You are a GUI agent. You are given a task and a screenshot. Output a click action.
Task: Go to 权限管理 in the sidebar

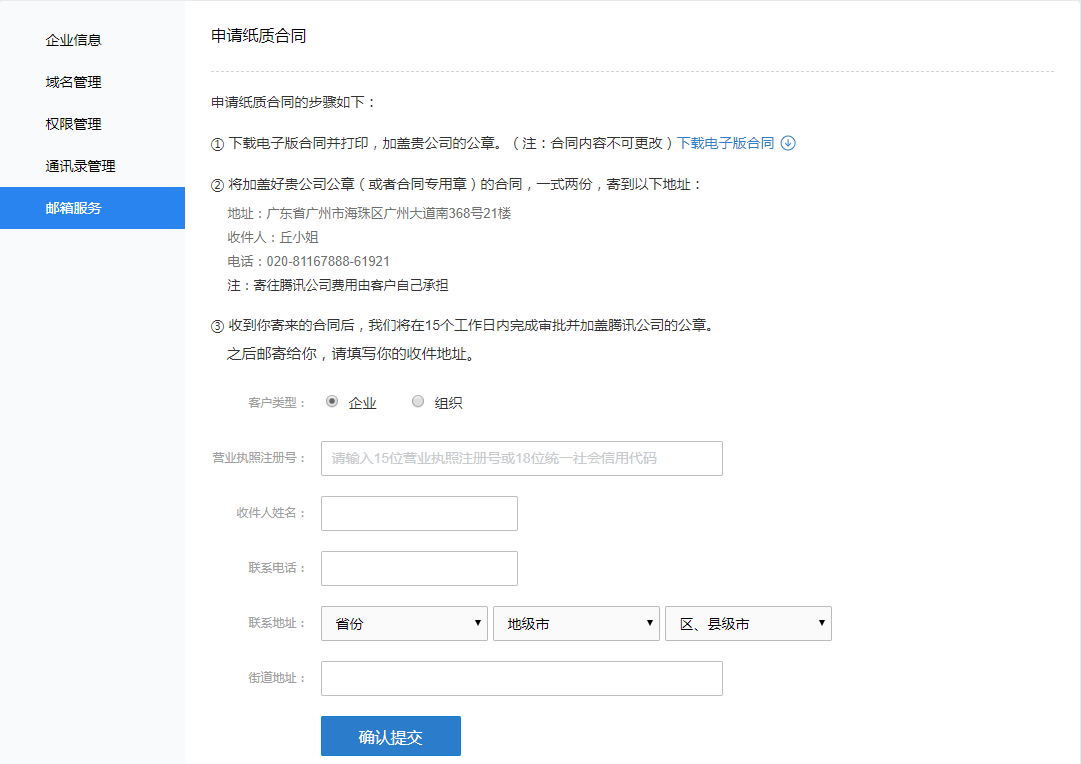click(73, 124)
